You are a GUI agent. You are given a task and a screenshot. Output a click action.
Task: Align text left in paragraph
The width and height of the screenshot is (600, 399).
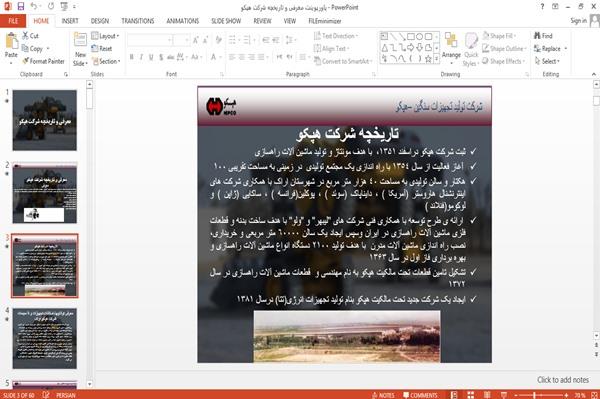click(x=232, y=57)
